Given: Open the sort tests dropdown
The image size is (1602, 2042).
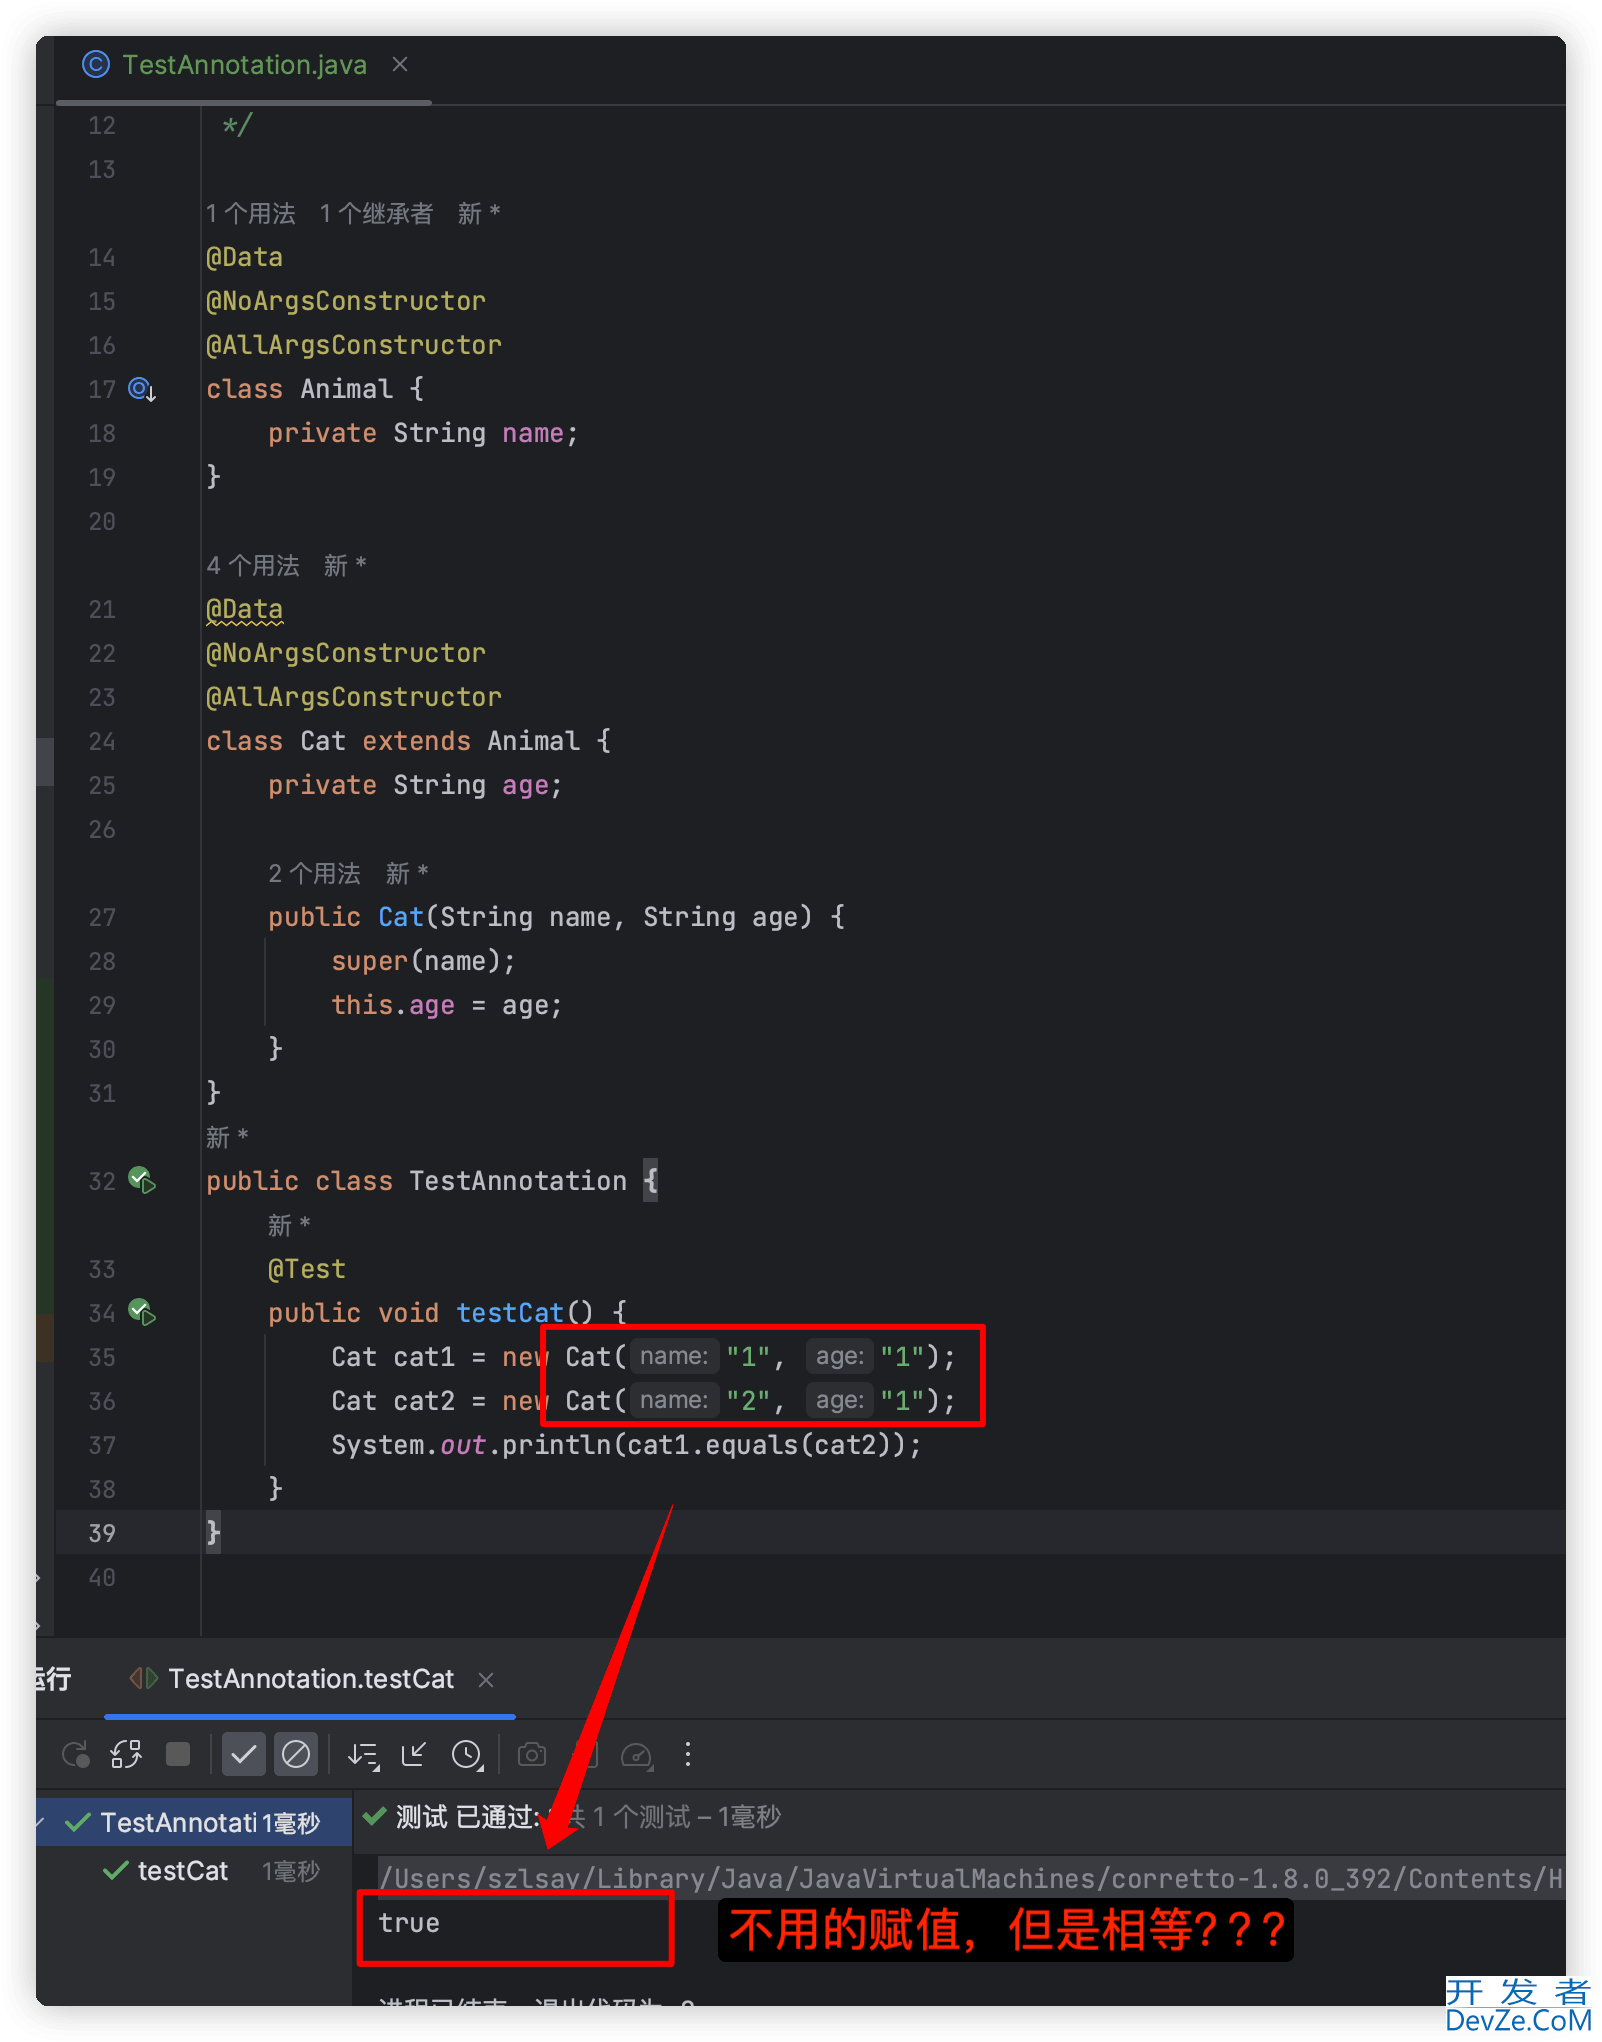Looking at the screenshot, I should click(x=363, y=1755).
